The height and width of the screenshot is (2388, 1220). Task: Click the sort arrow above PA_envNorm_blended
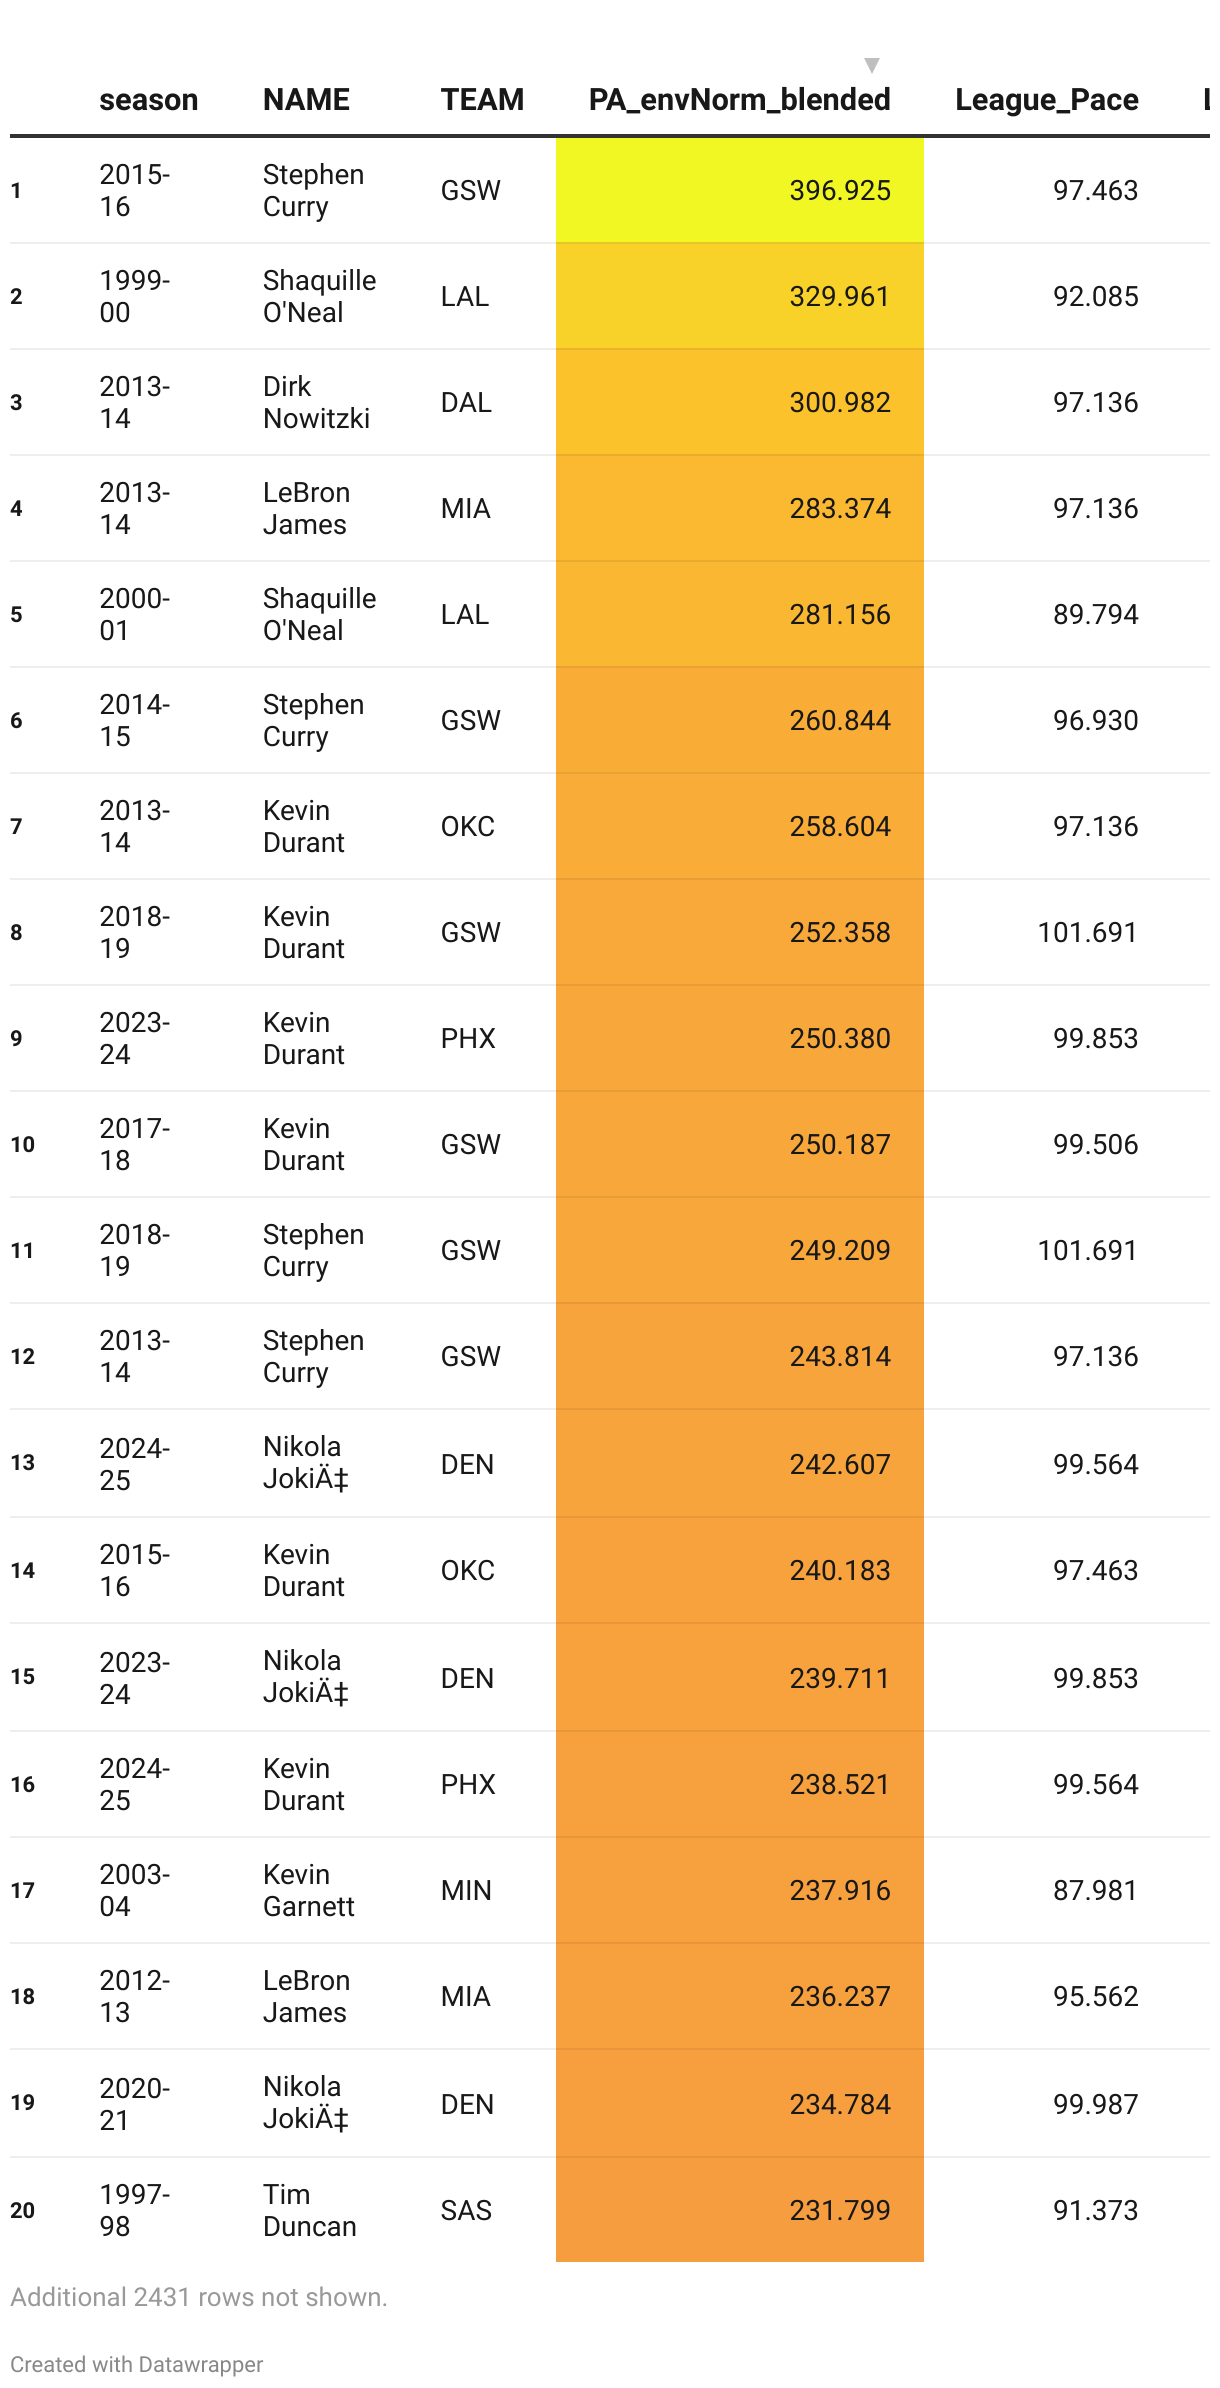click(872, 65)
